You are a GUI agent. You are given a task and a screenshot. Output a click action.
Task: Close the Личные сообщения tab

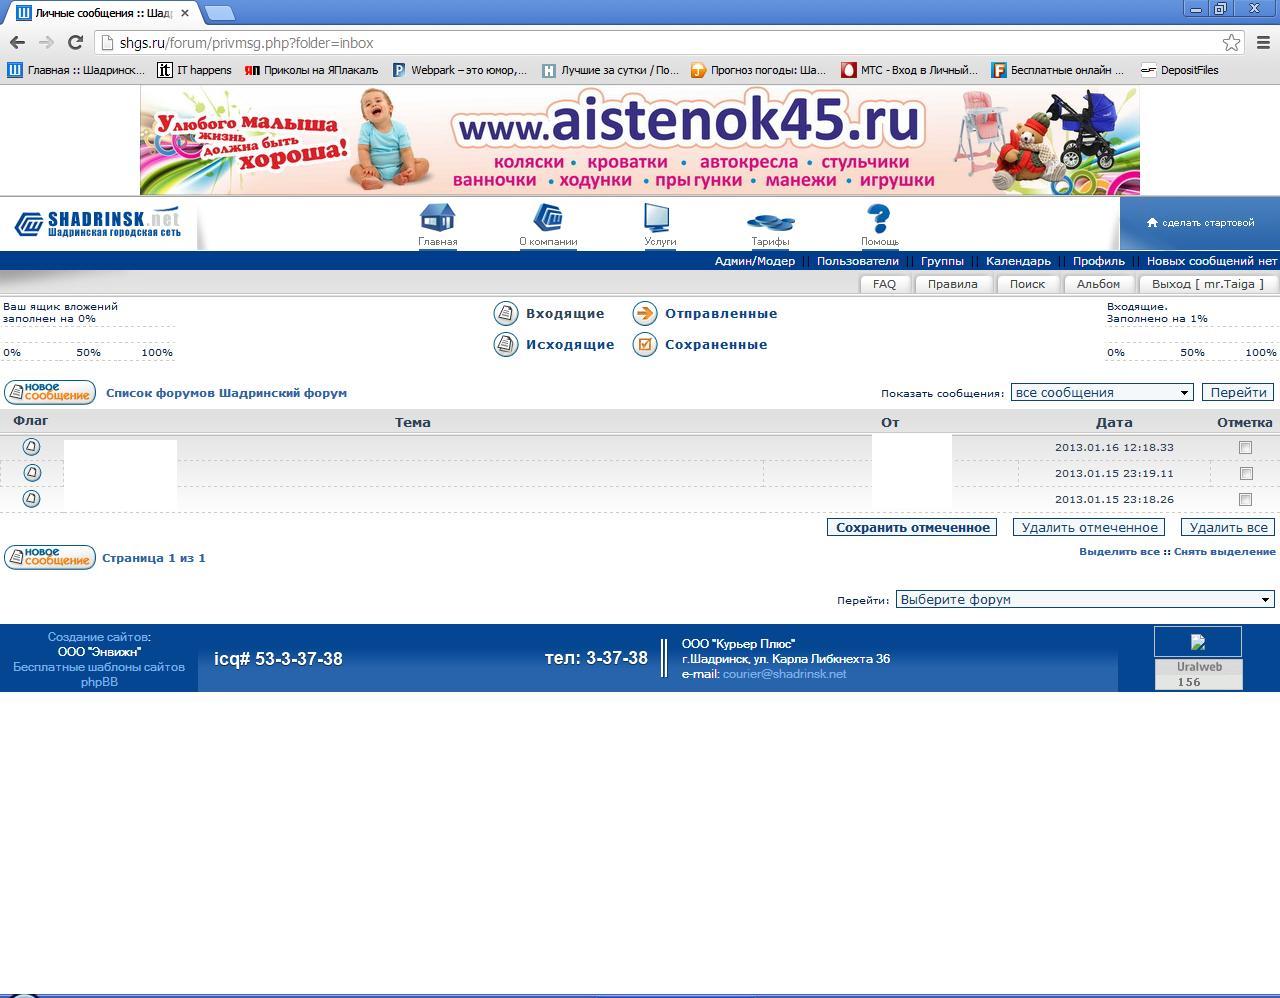(x=185, y=13)
